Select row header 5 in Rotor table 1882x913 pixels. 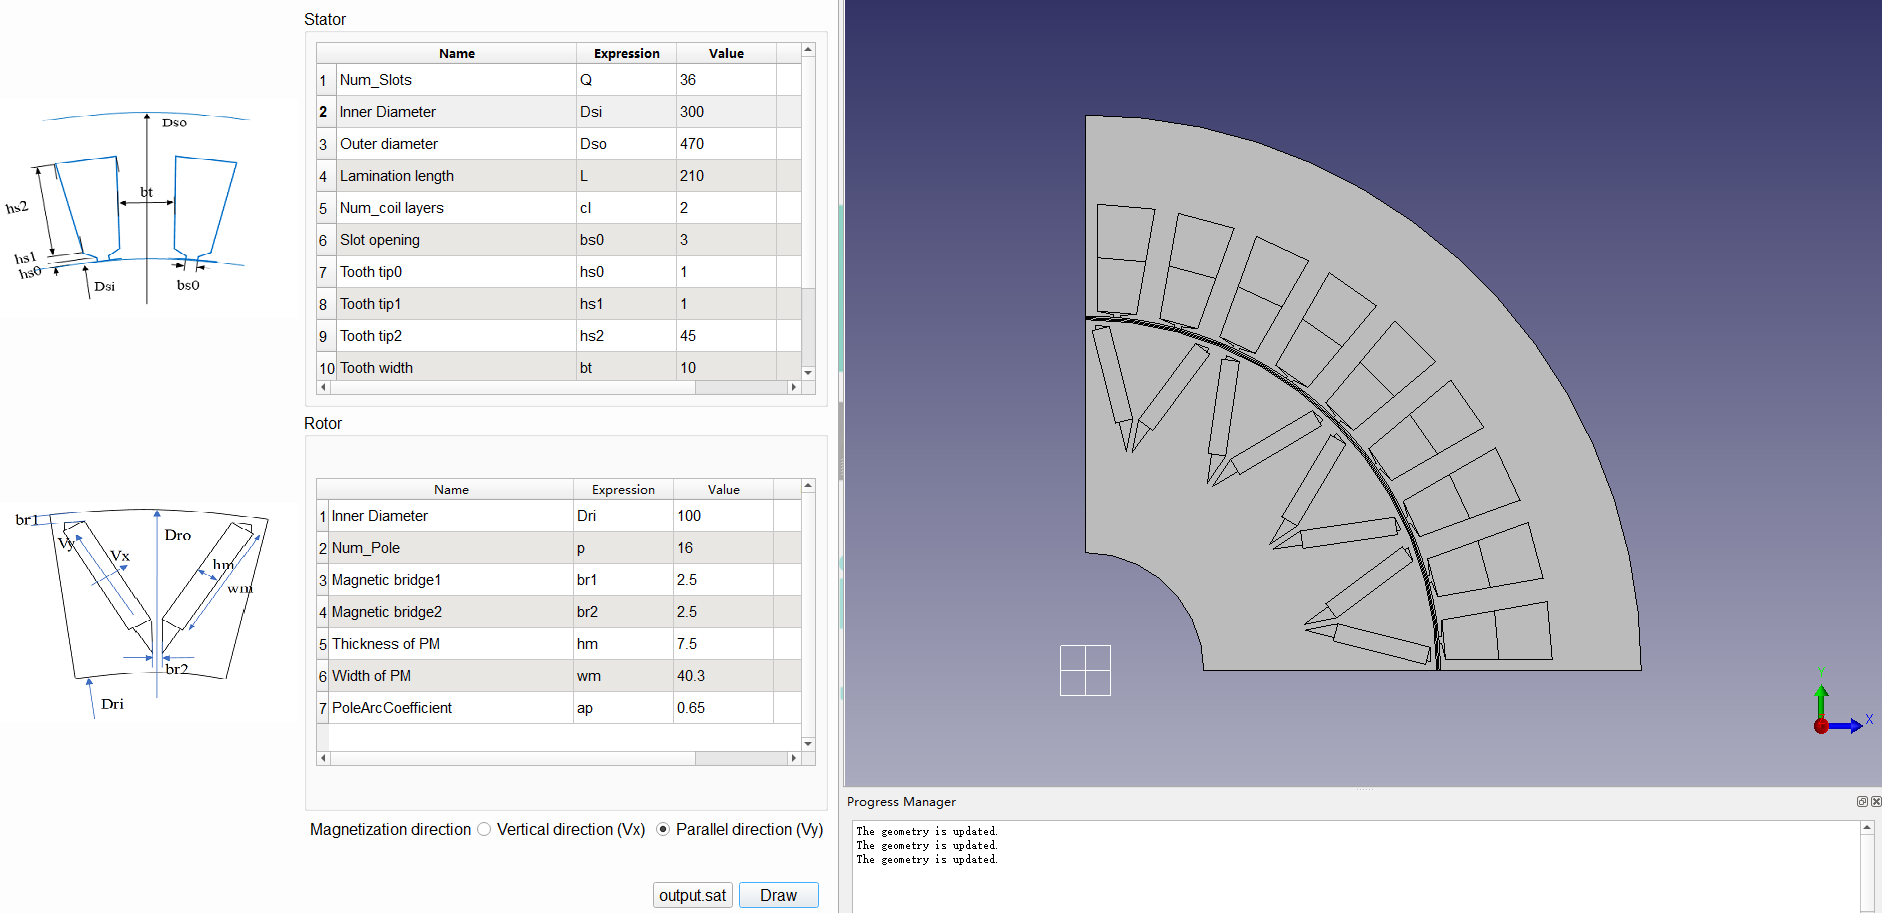[323, 644]
